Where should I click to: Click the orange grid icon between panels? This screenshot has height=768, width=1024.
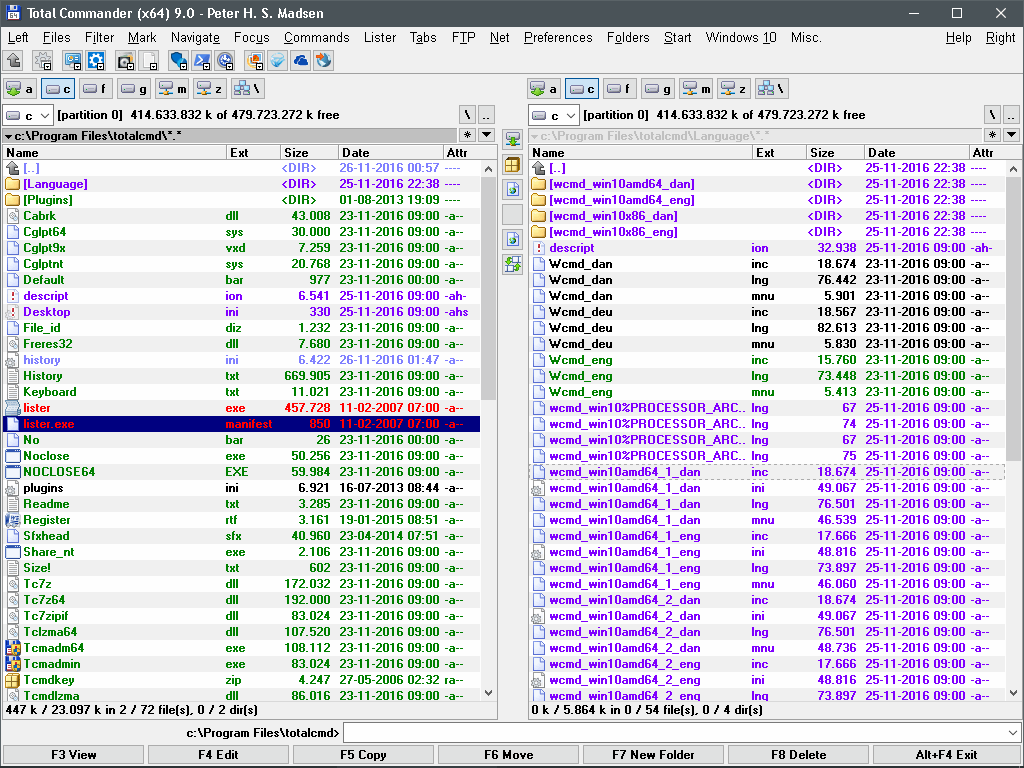click(513, 165)
